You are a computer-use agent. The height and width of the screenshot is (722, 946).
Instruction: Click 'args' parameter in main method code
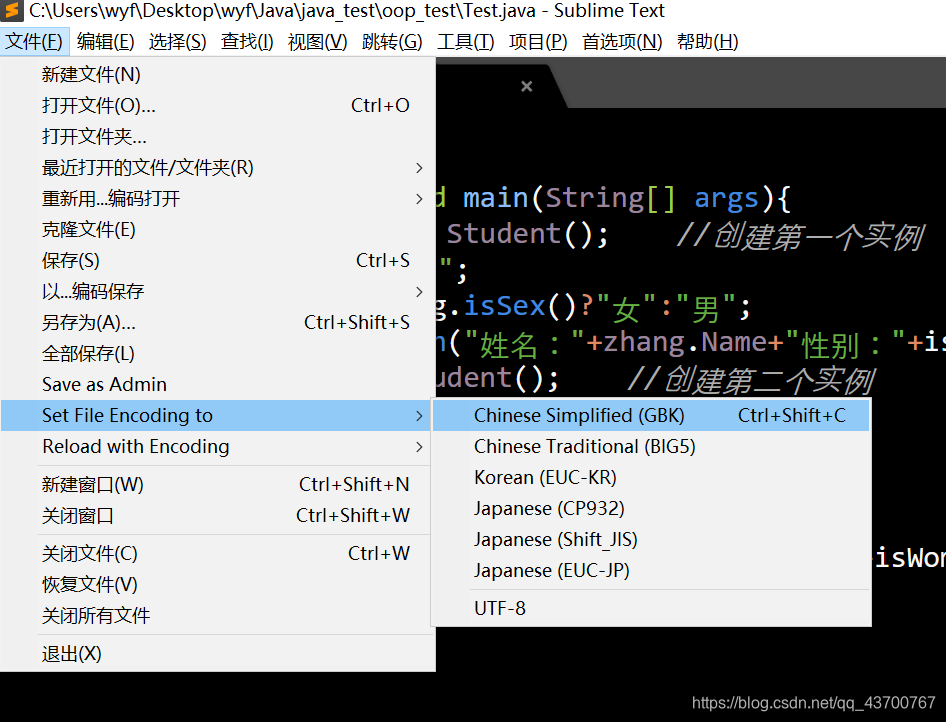pyautogui.click(x=726, y=199)
